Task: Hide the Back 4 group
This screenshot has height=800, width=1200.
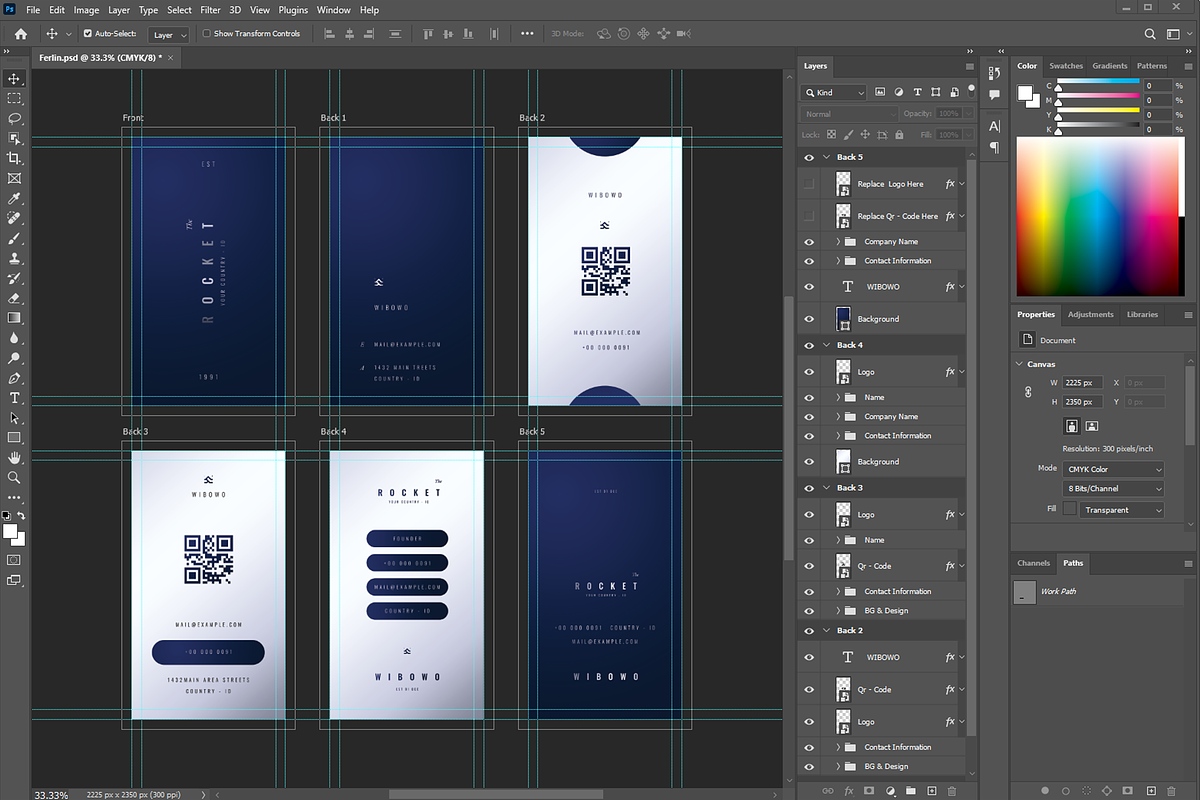Action: (809, 345)
